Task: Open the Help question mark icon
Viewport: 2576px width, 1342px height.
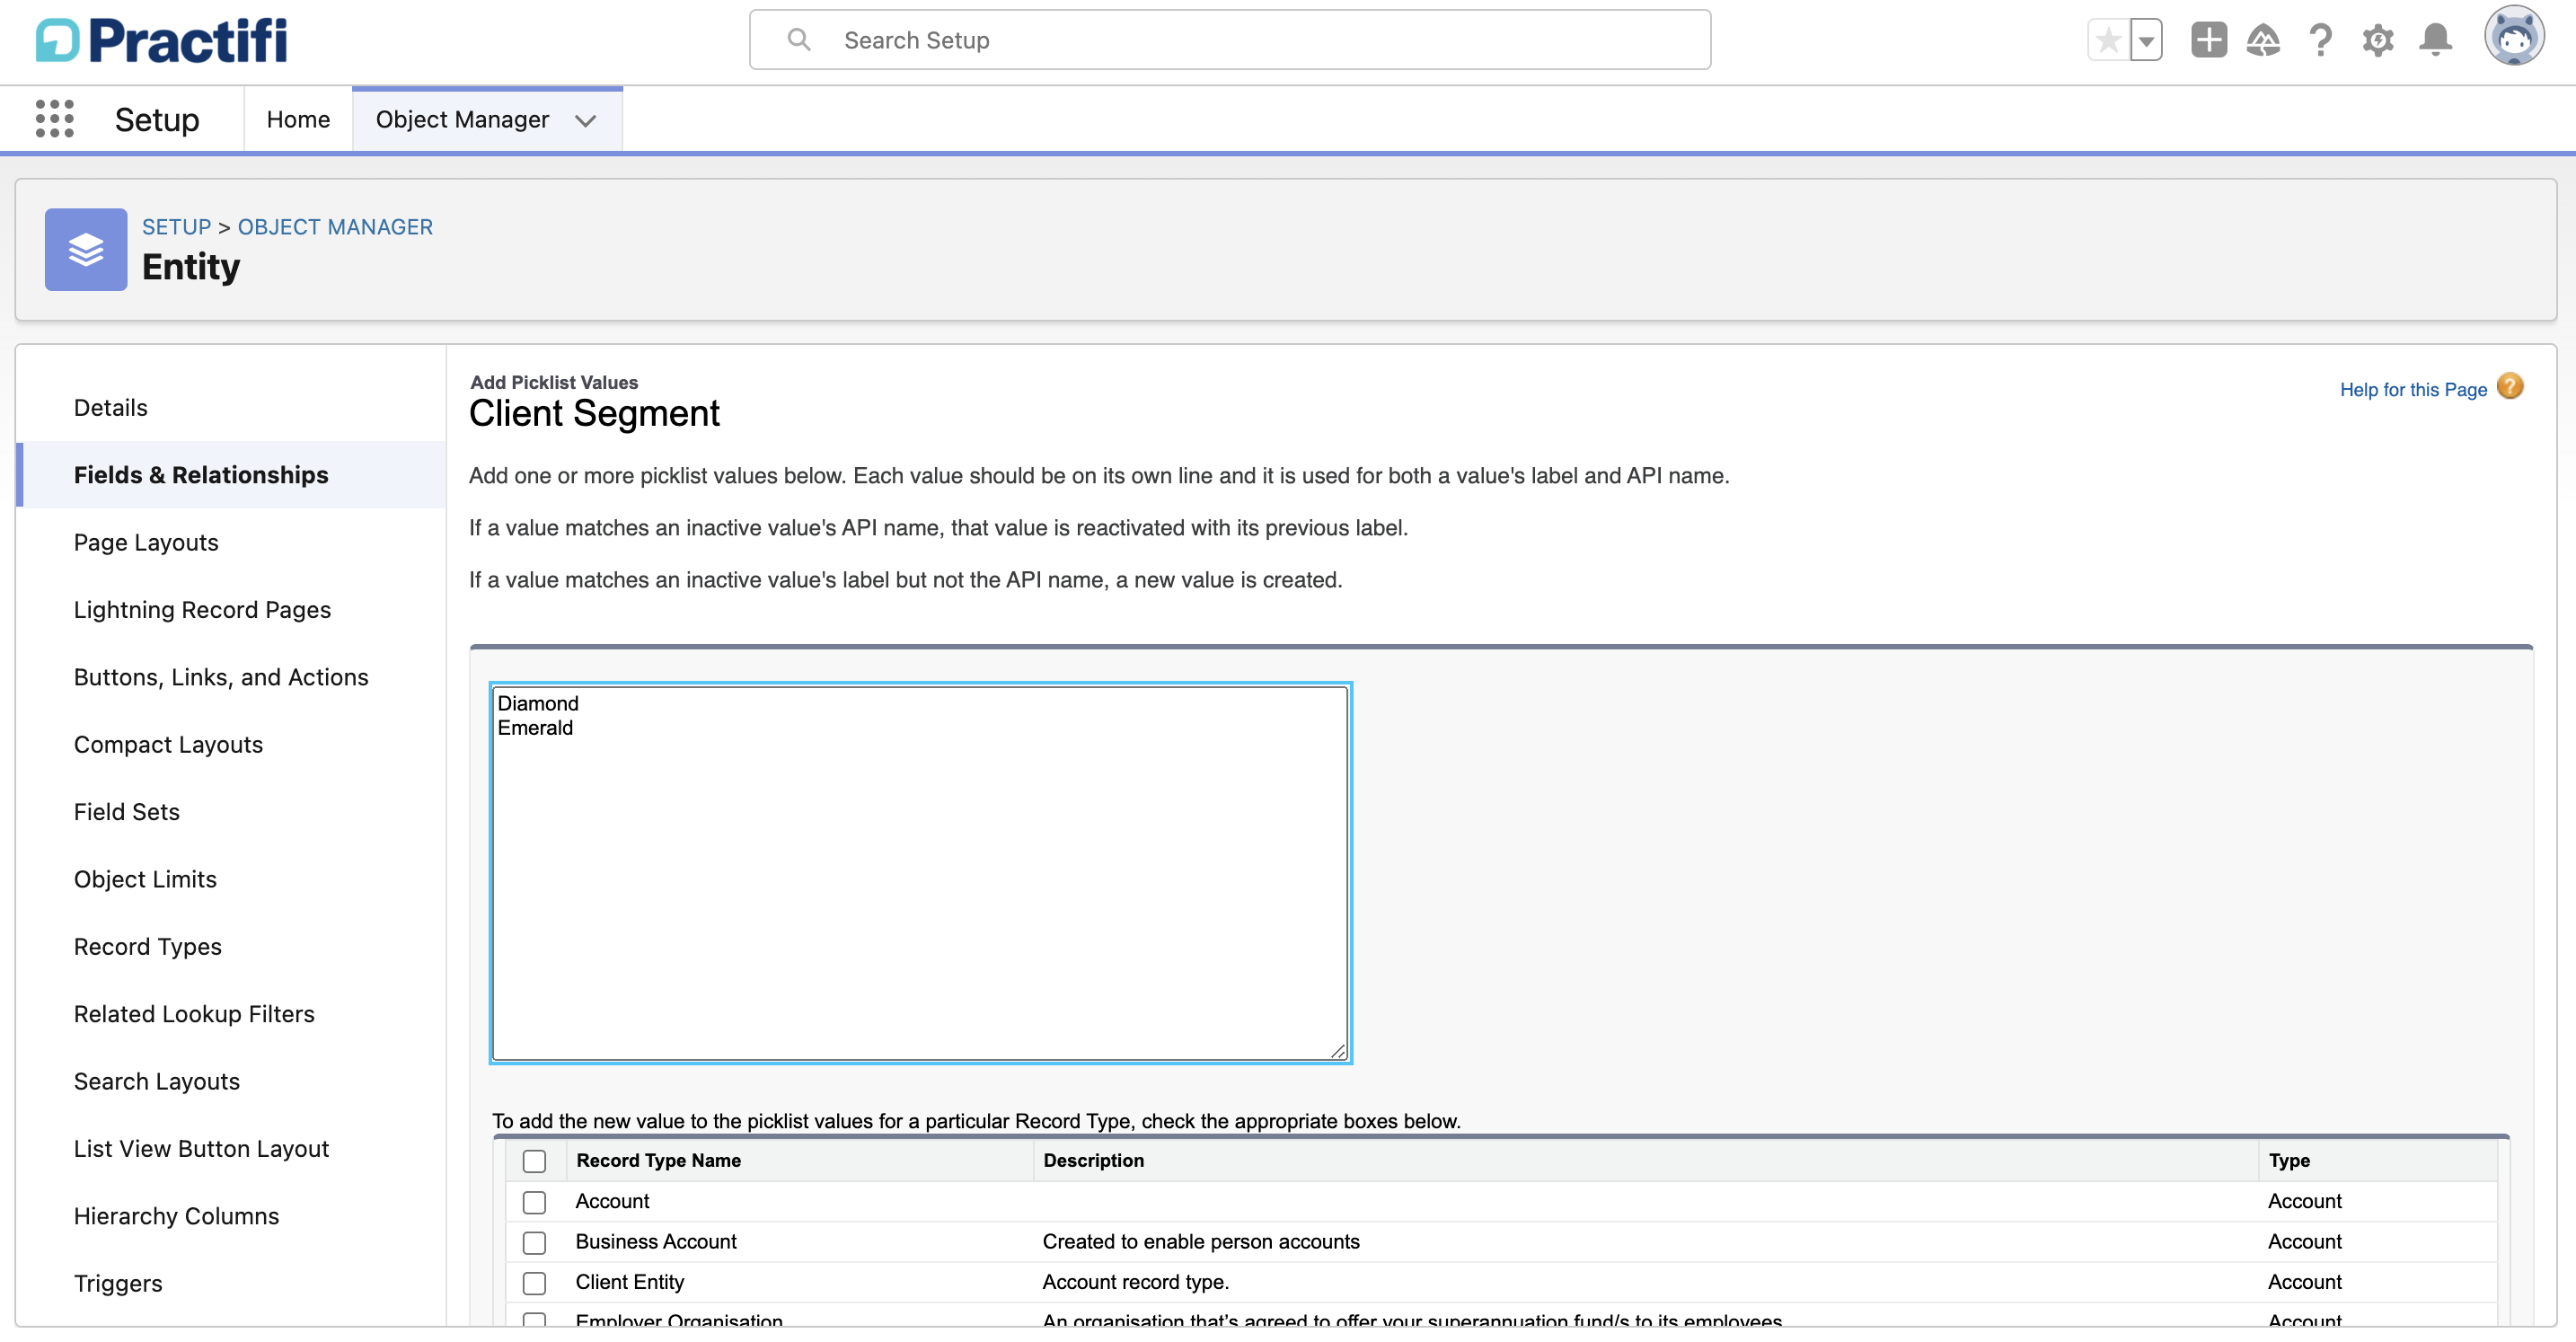Action: coord(2321,40)
